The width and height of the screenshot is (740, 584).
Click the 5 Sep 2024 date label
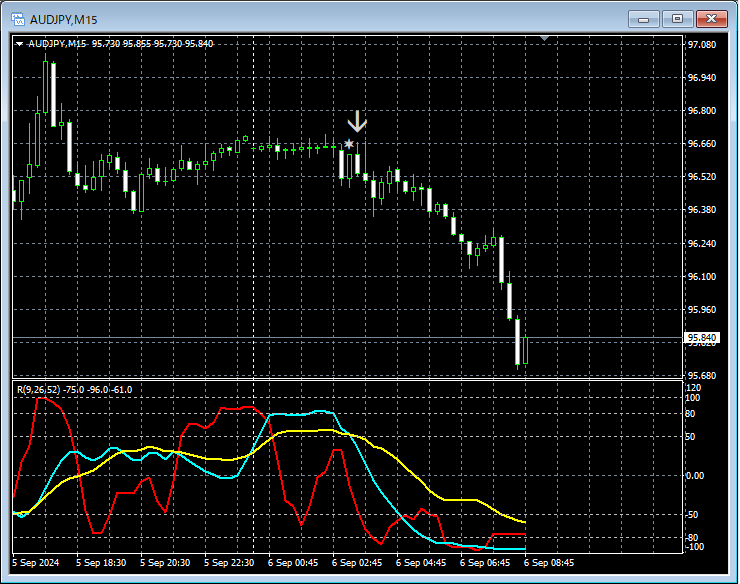[x=37, y=563]
